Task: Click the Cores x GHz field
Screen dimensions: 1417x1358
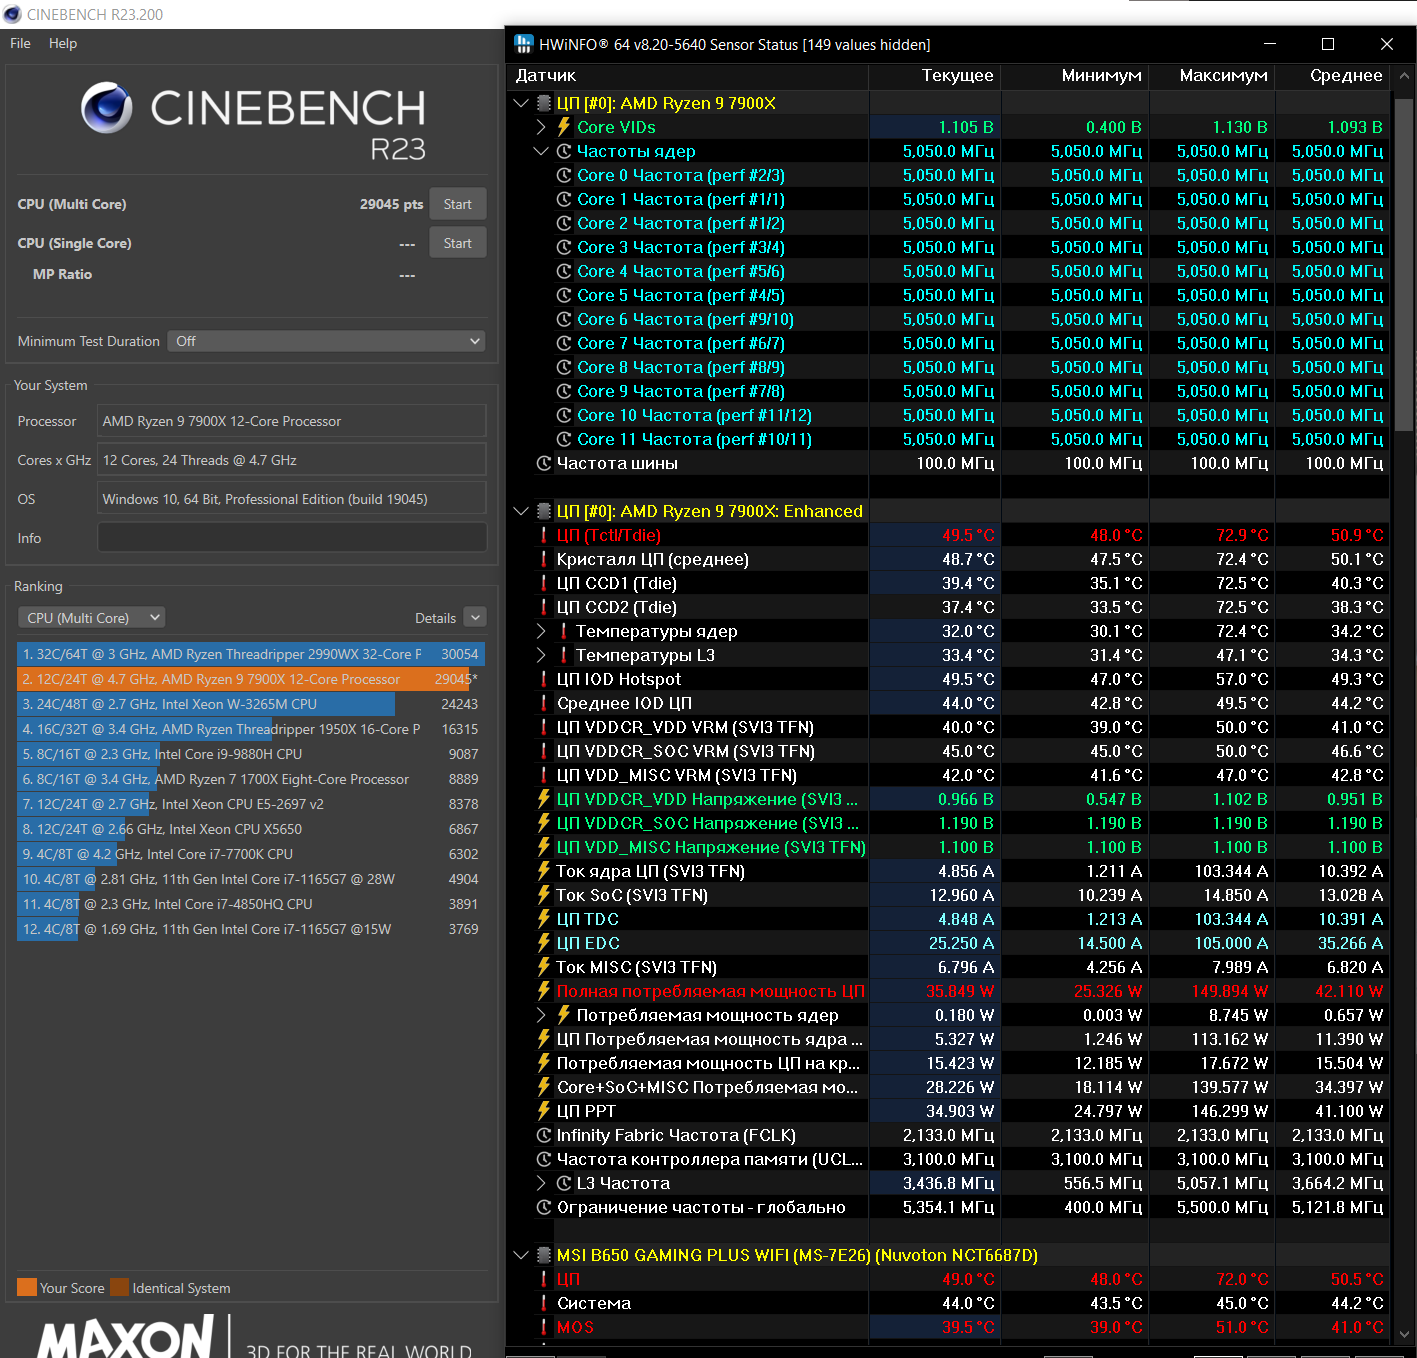Action: (291, 460)
